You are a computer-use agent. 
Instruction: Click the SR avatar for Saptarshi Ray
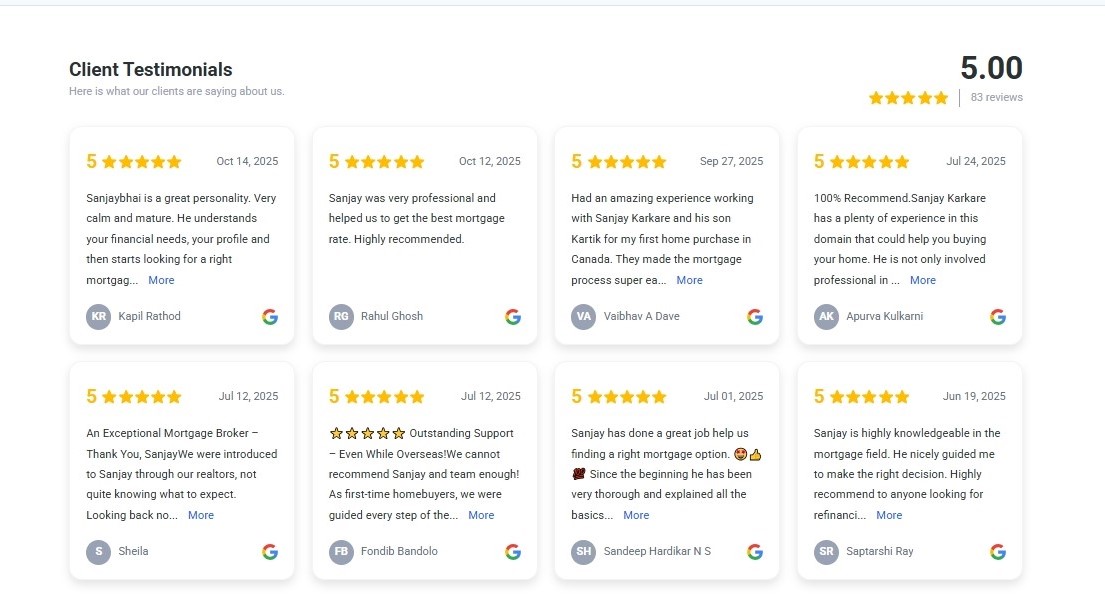pyautogui.click(x=826, y=552)
